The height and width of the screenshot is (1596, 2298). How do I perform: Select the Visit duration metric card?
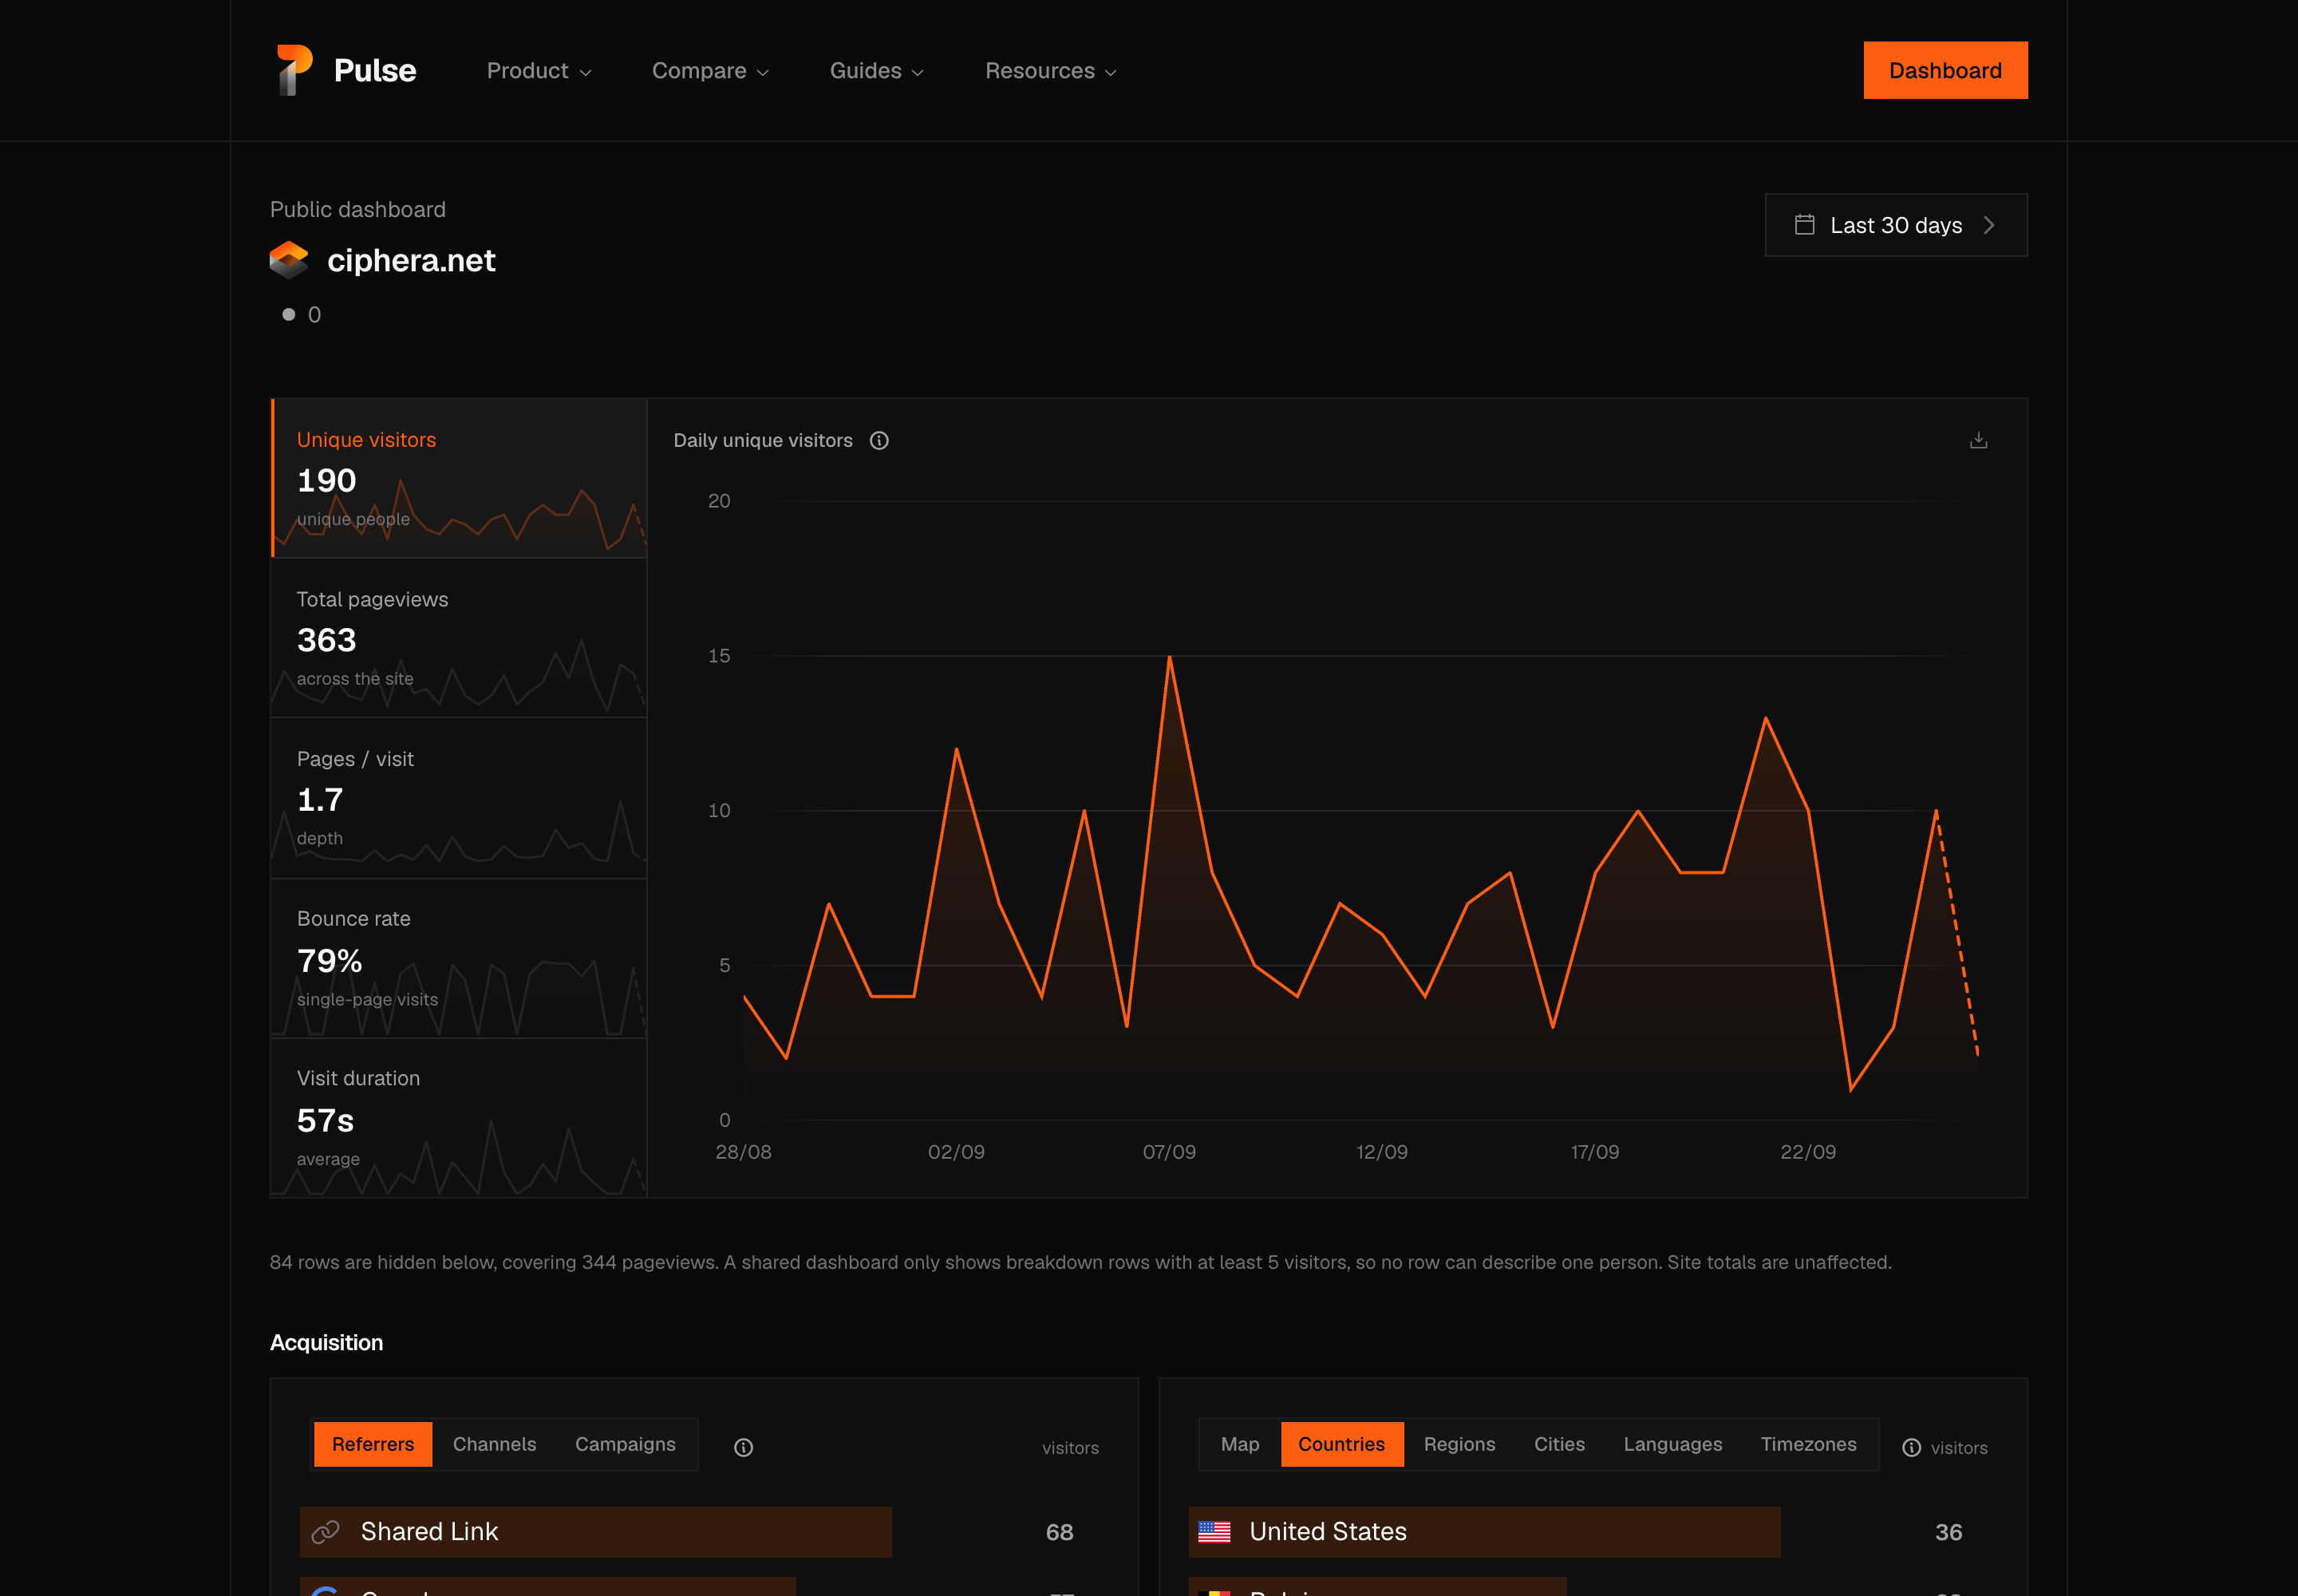click(x=459, y=1118)
